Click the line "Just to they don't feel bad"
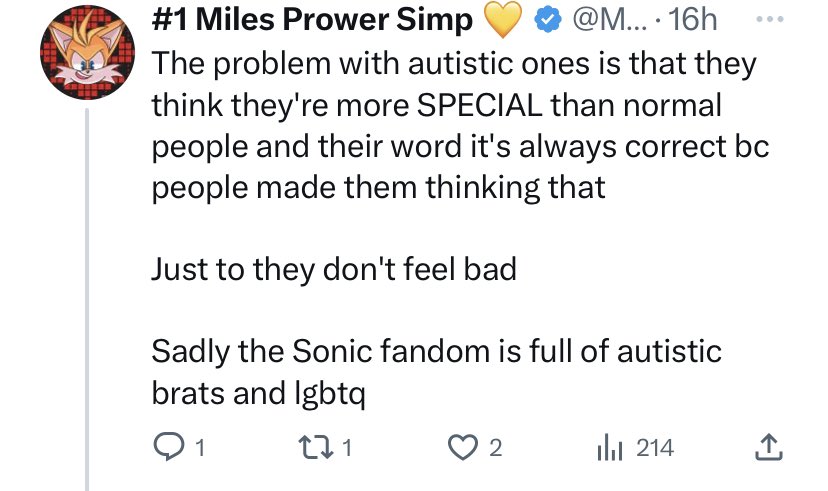The width and height of the screenshot is (828, 491). (x=334, y=269)
